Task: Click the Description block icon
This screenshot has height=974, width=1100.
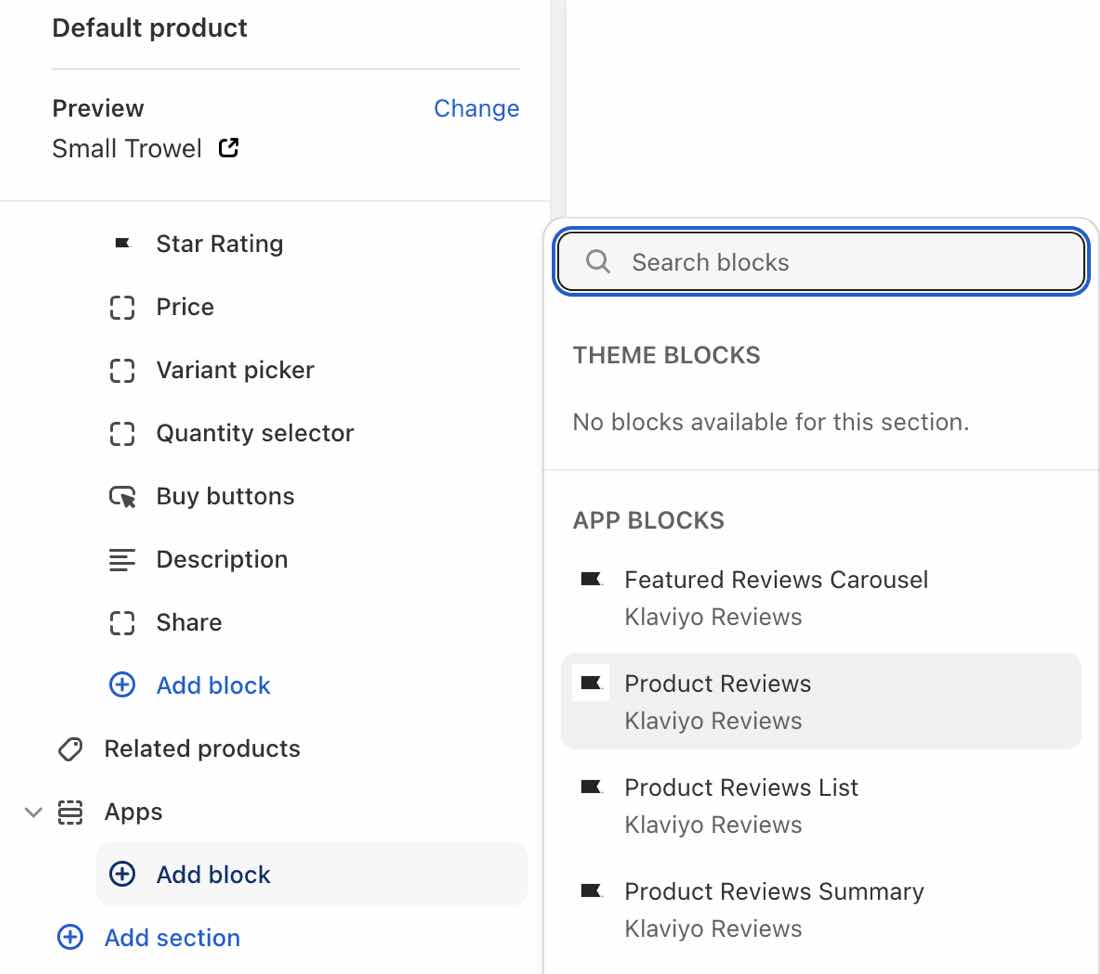Action: click(x=121, y=559)
